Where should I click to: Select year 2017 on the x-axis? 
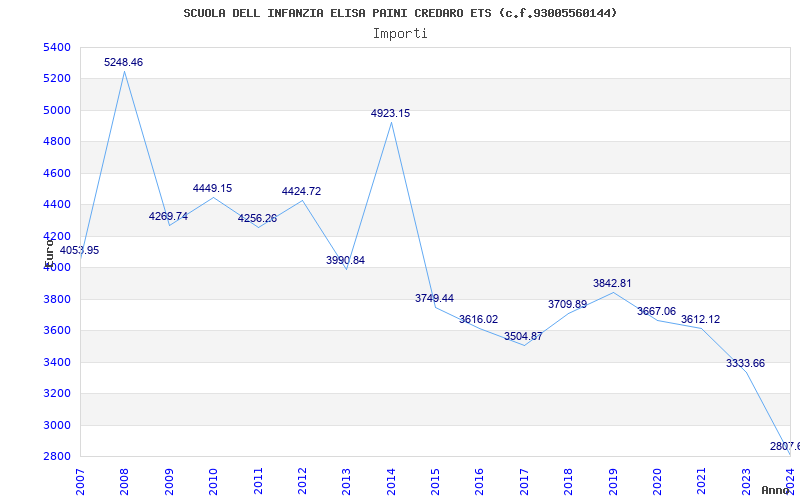point(524,482)
